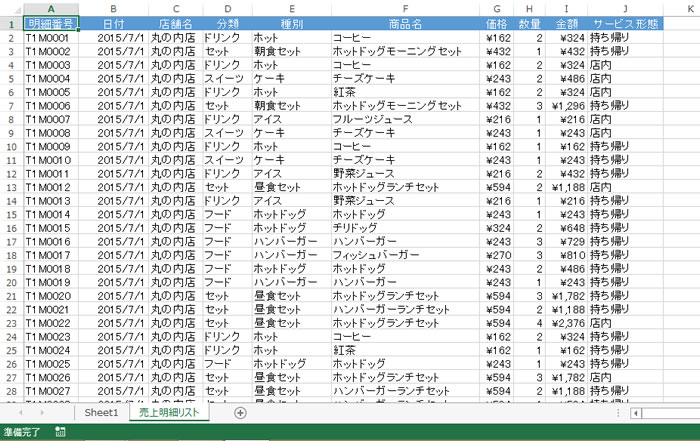
Task: Click quantity 4 cell in row 23
Action: coord(529,323)
